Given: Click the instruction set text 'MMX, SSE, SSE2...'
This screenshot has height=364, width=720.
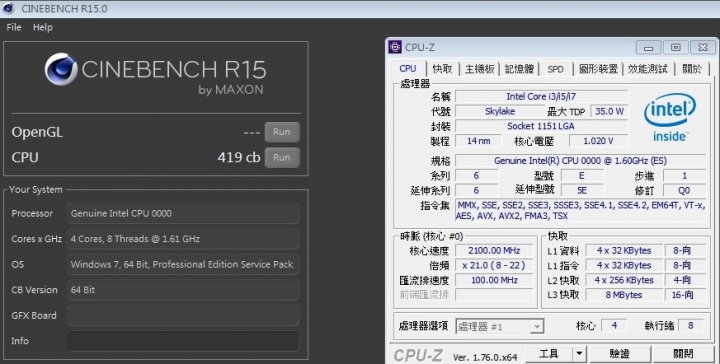Looking at the screenshot, I should (580, 211).
